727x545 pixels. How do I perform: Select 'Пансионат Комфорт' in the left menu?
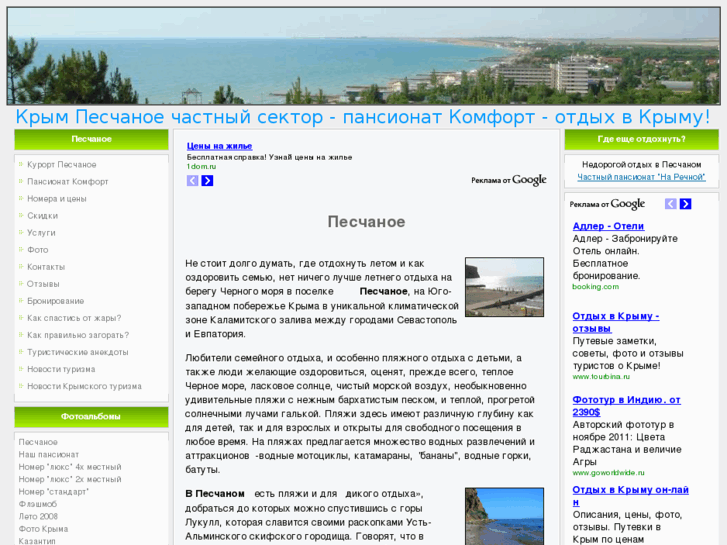tap(67, 182)
